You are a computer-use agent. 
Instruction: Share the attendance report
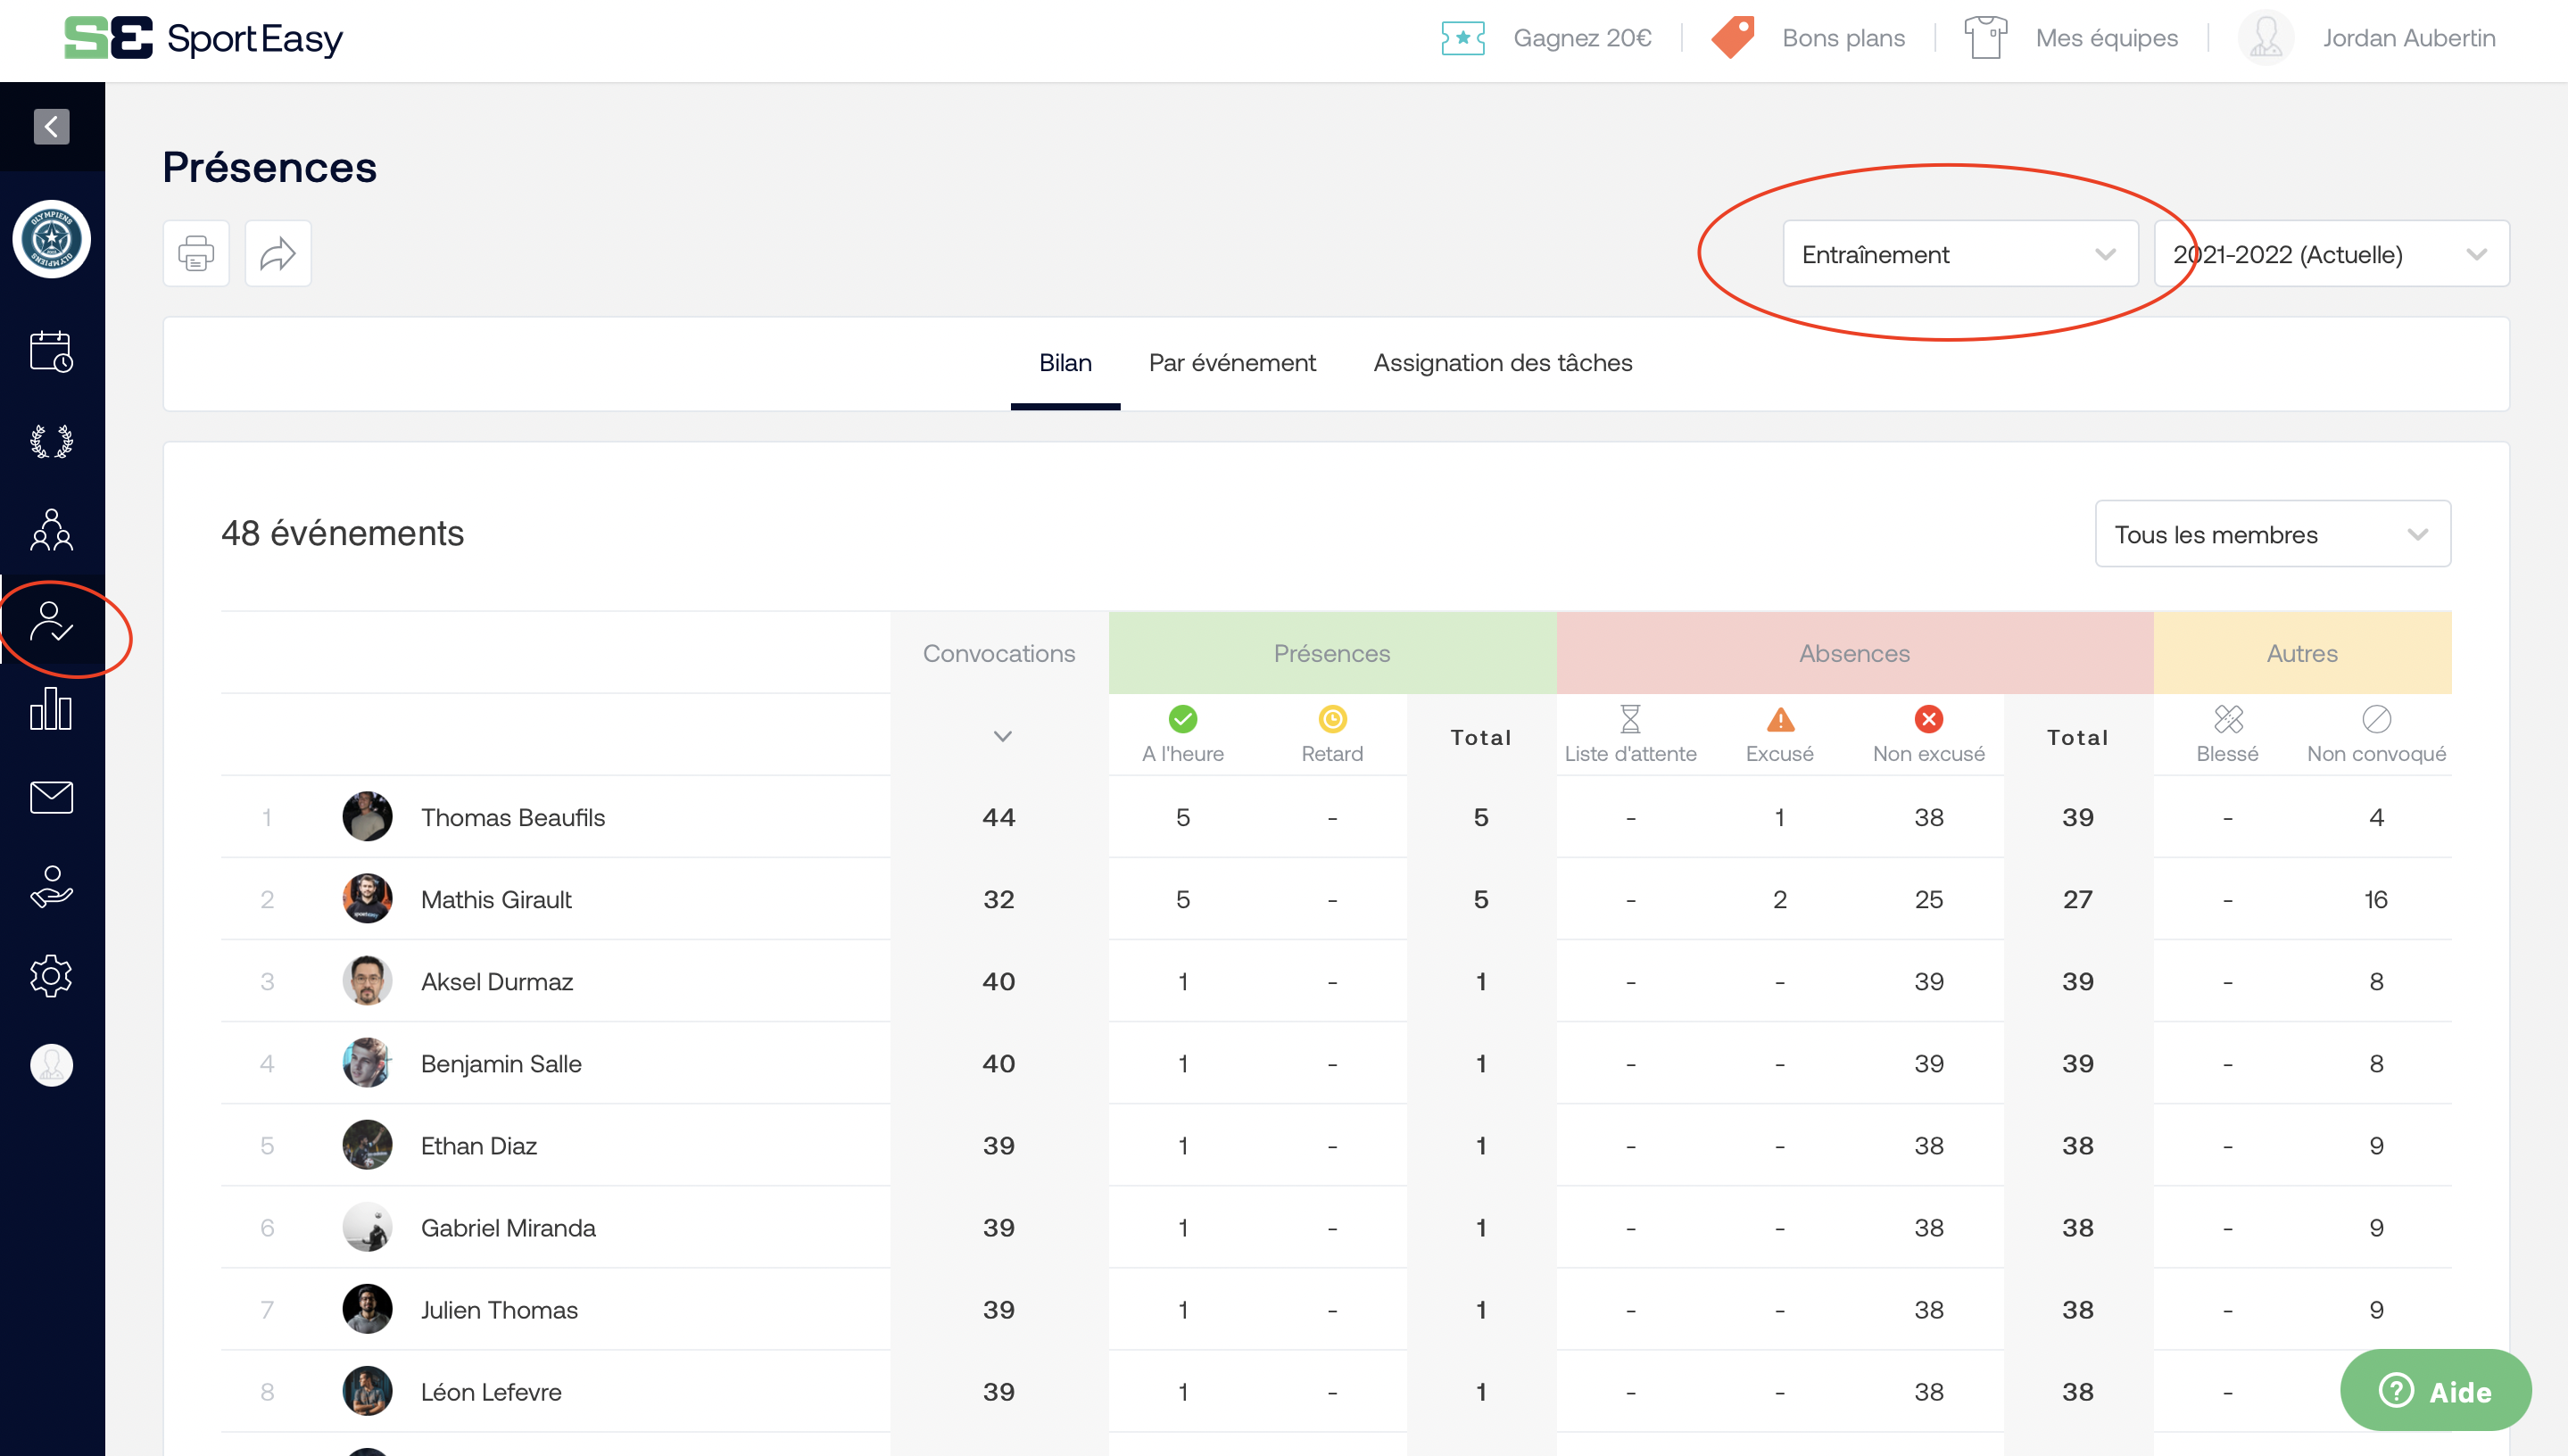pos(278,254)
